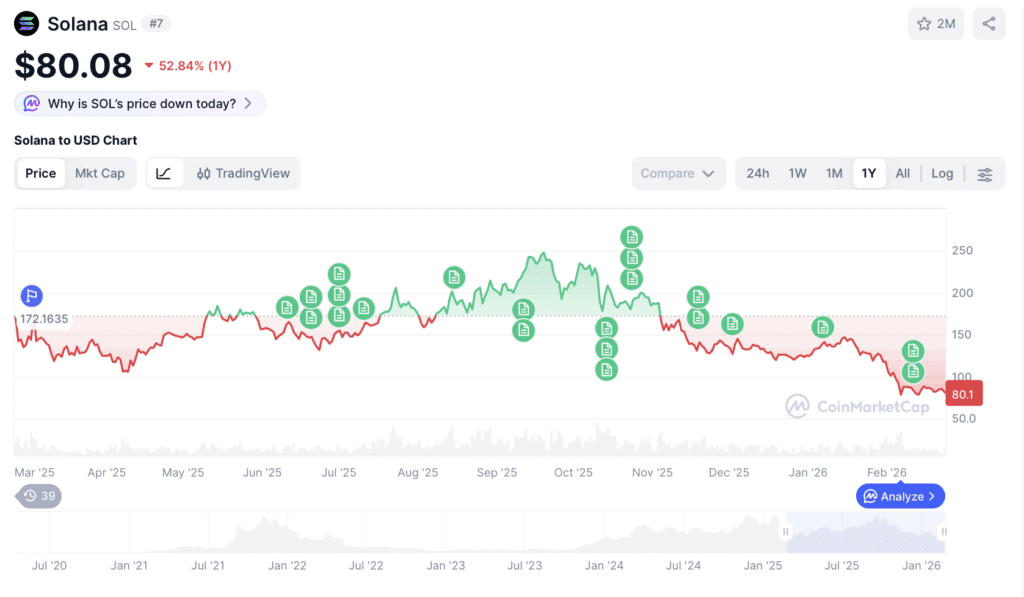Click the highlighted range selector window
Viewport: 1024px width, 597px height.
click(865, 532)
